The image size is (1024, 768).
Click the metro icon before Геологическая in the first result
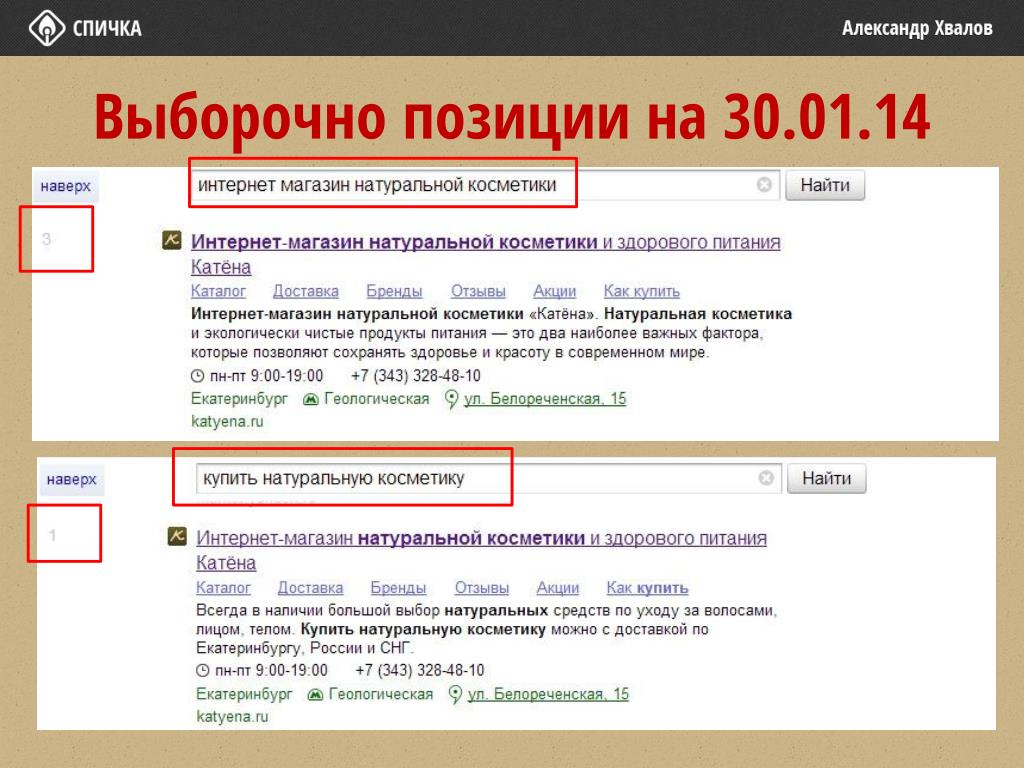[310, 399]
